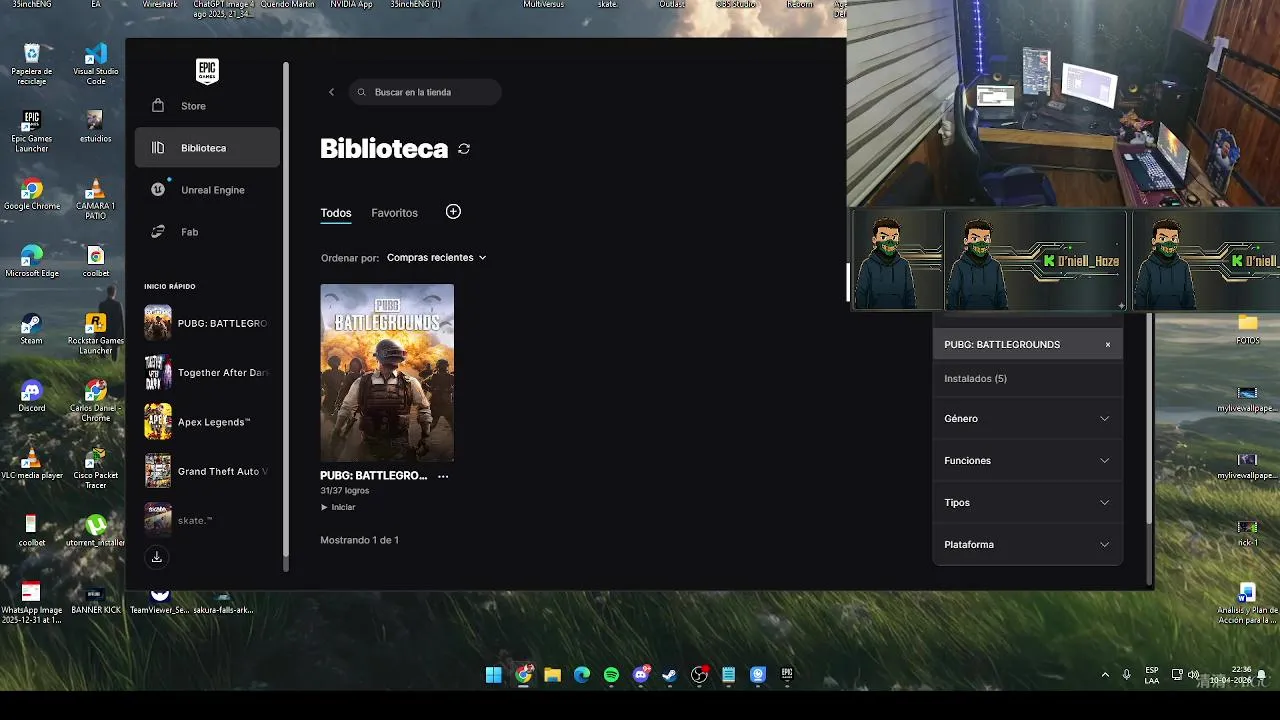
Task: Expand the Funciones filter
Action: pos(1028,461)
